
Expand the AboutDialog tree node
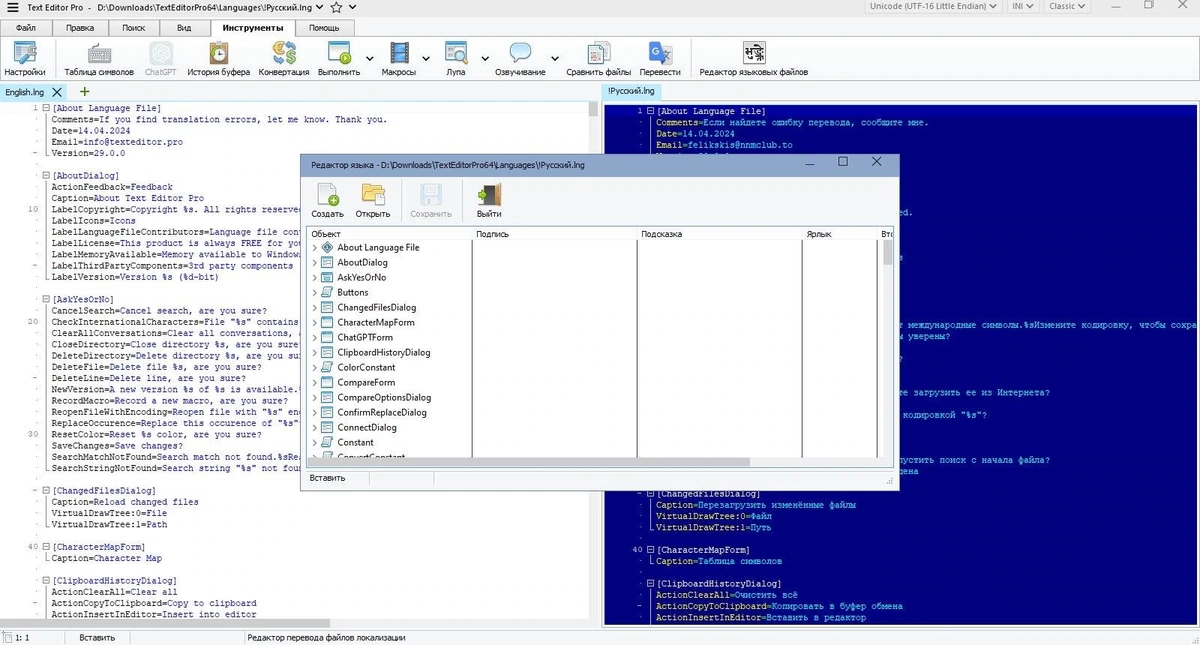click(315, 262)
